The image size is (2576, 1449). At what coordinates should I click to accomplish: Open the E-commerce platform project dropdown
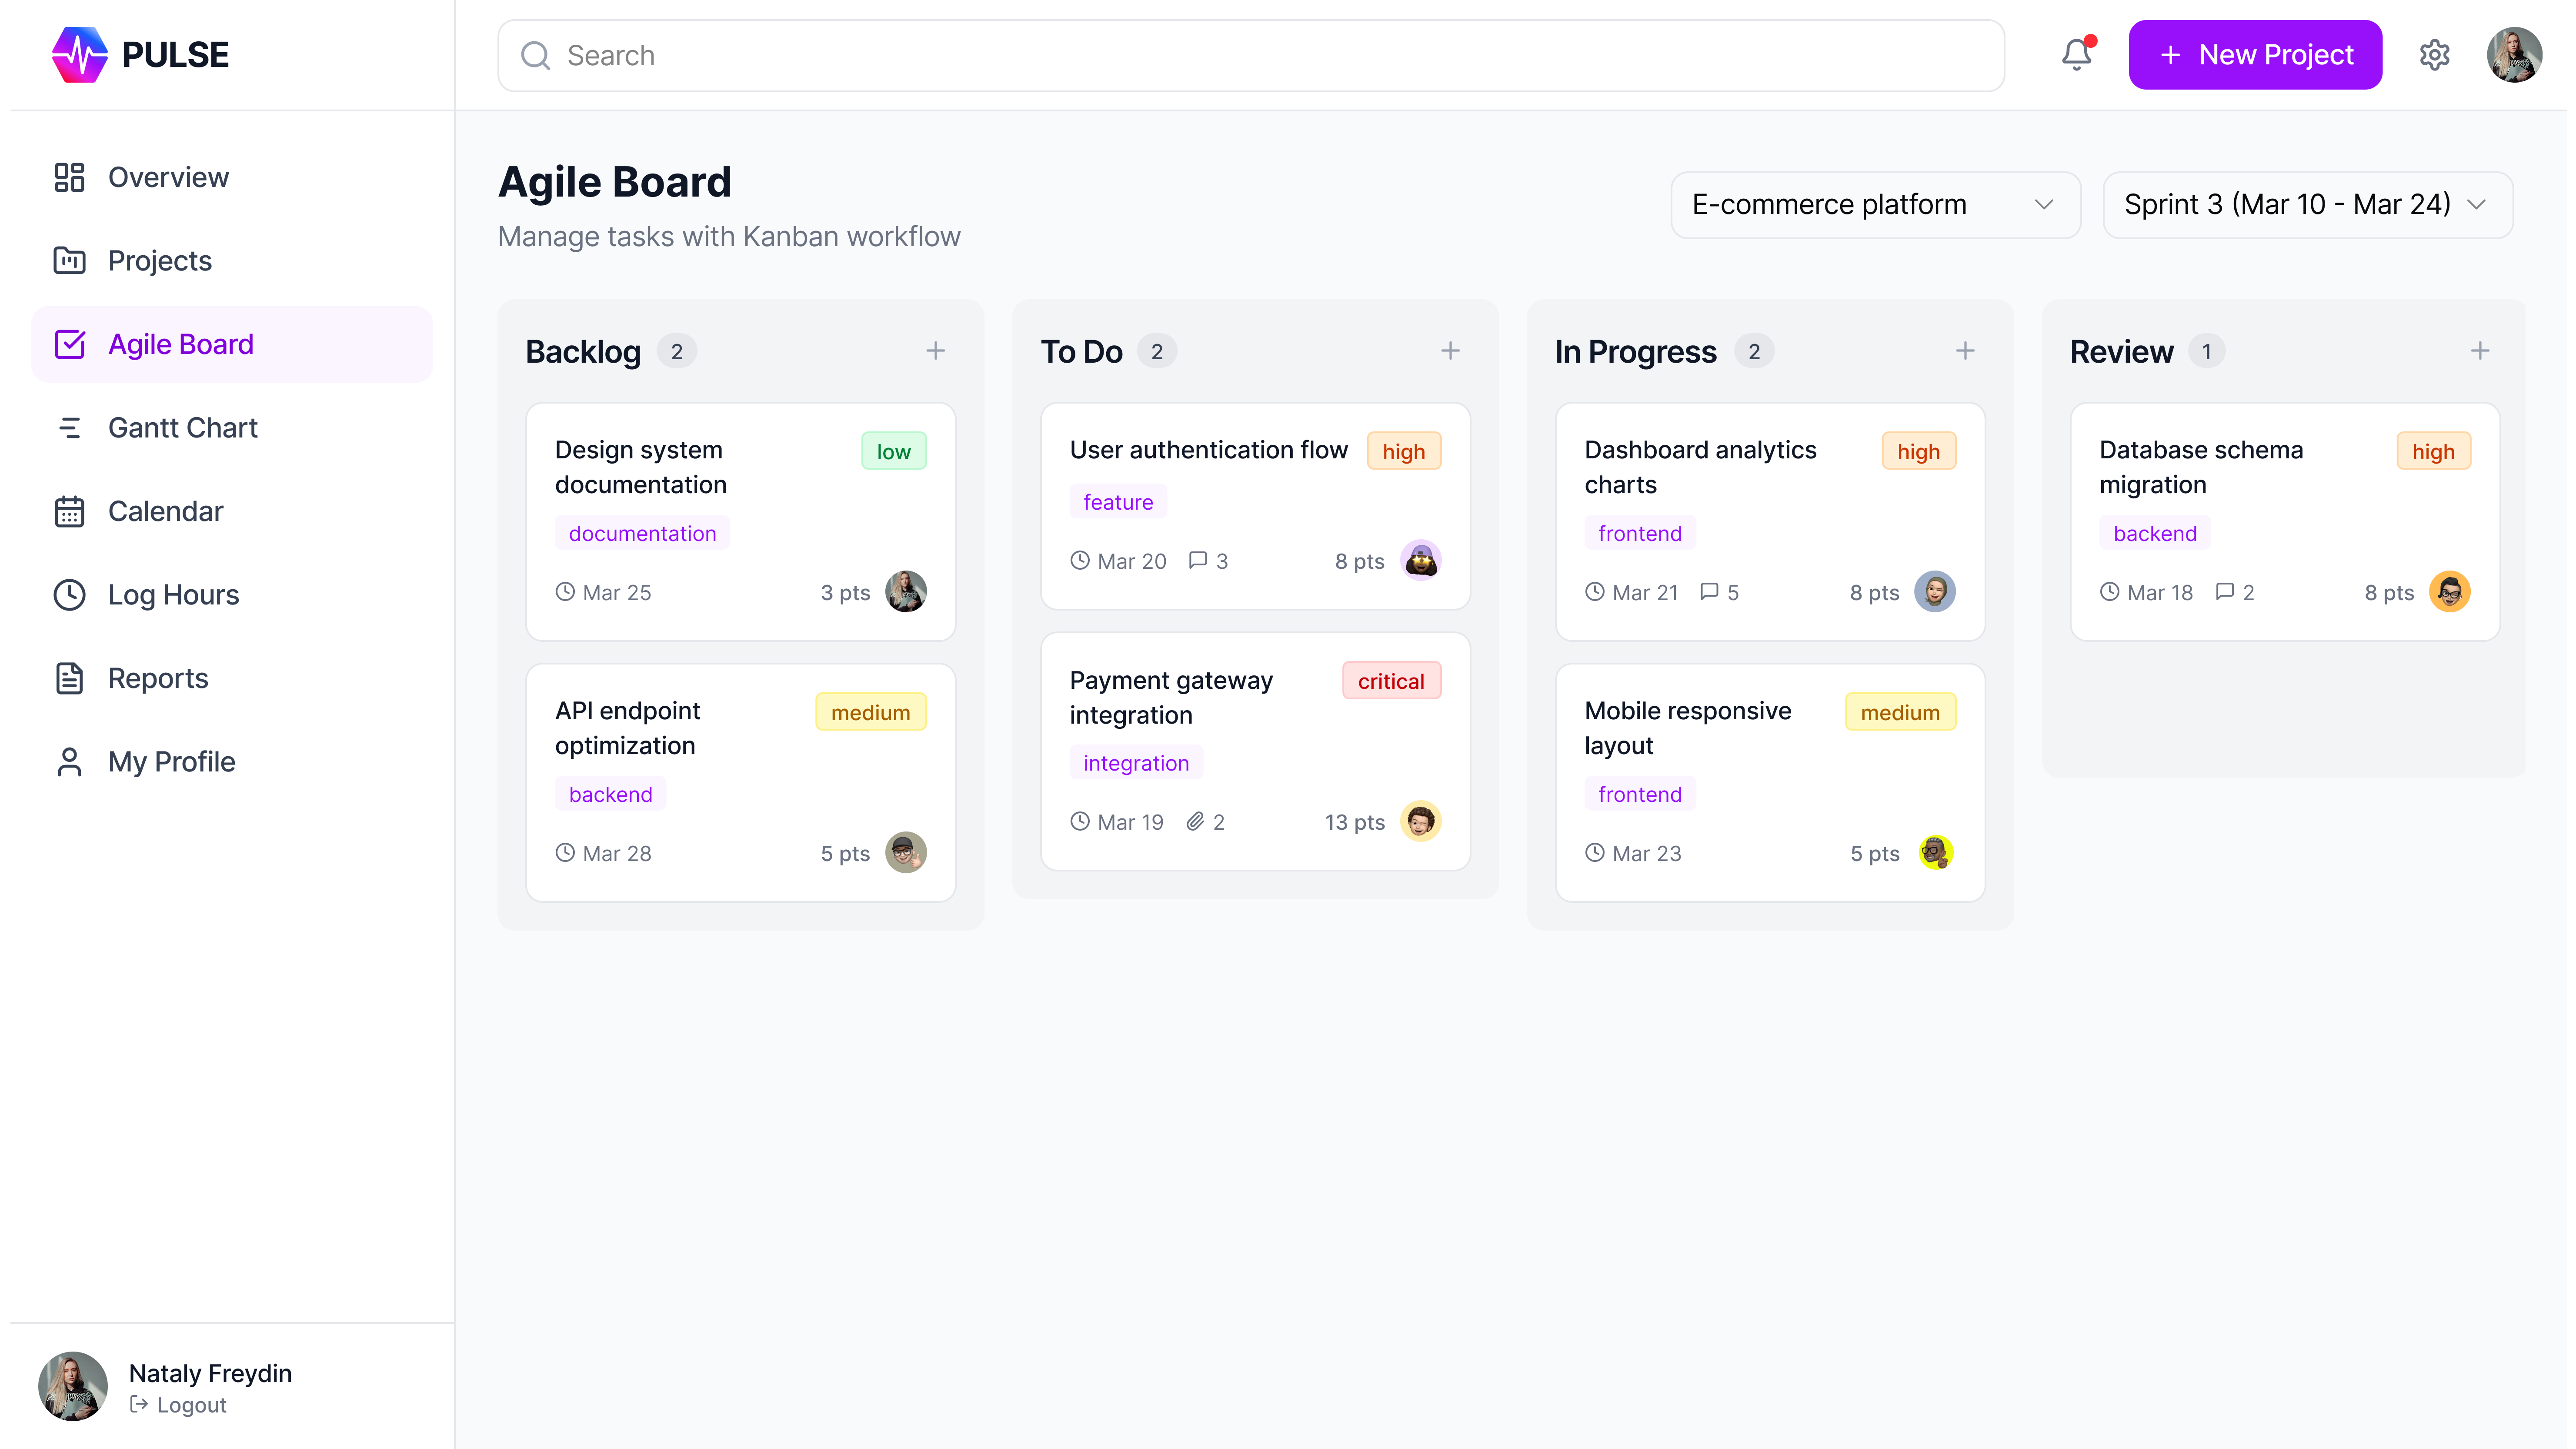click(1876, 205)
